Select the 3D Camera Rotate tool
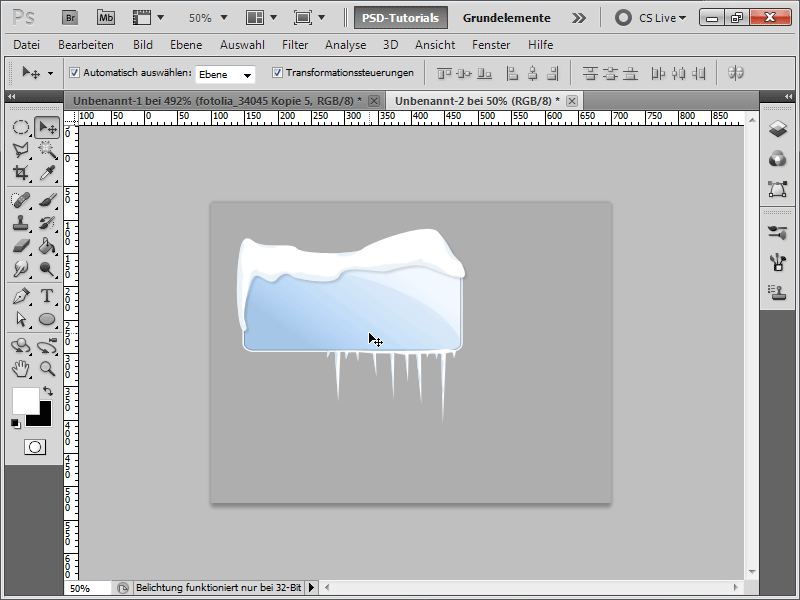This screenshot has width=800, height=600. pyautogui.click(x=47, y=346)
